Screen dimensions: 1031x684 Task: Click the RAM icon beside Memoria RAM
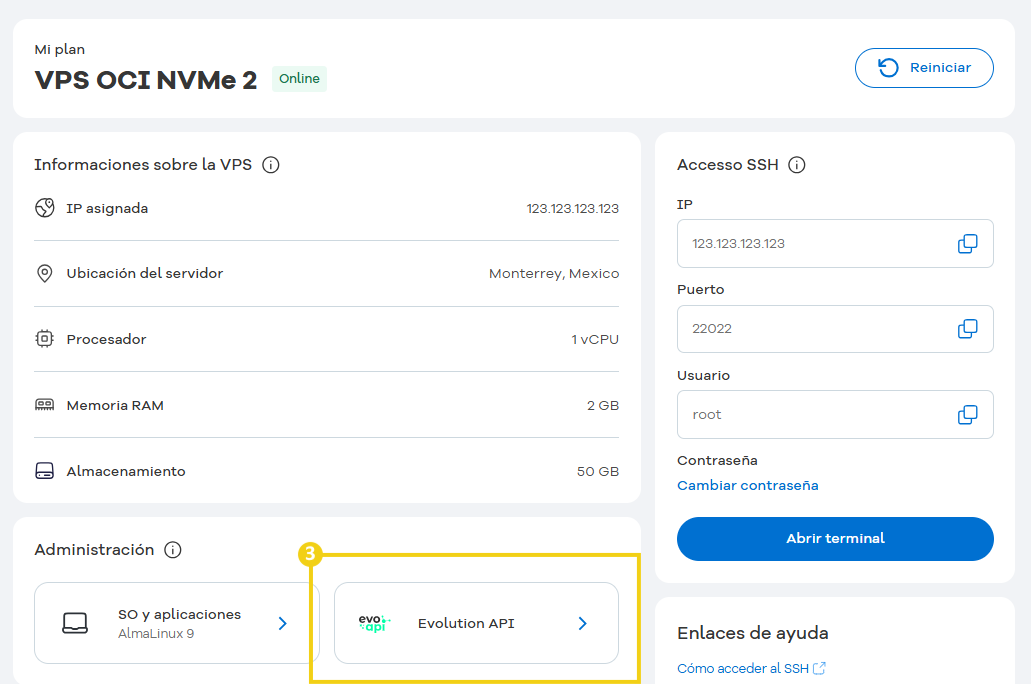pyautogui.click(x=44, y=405)
